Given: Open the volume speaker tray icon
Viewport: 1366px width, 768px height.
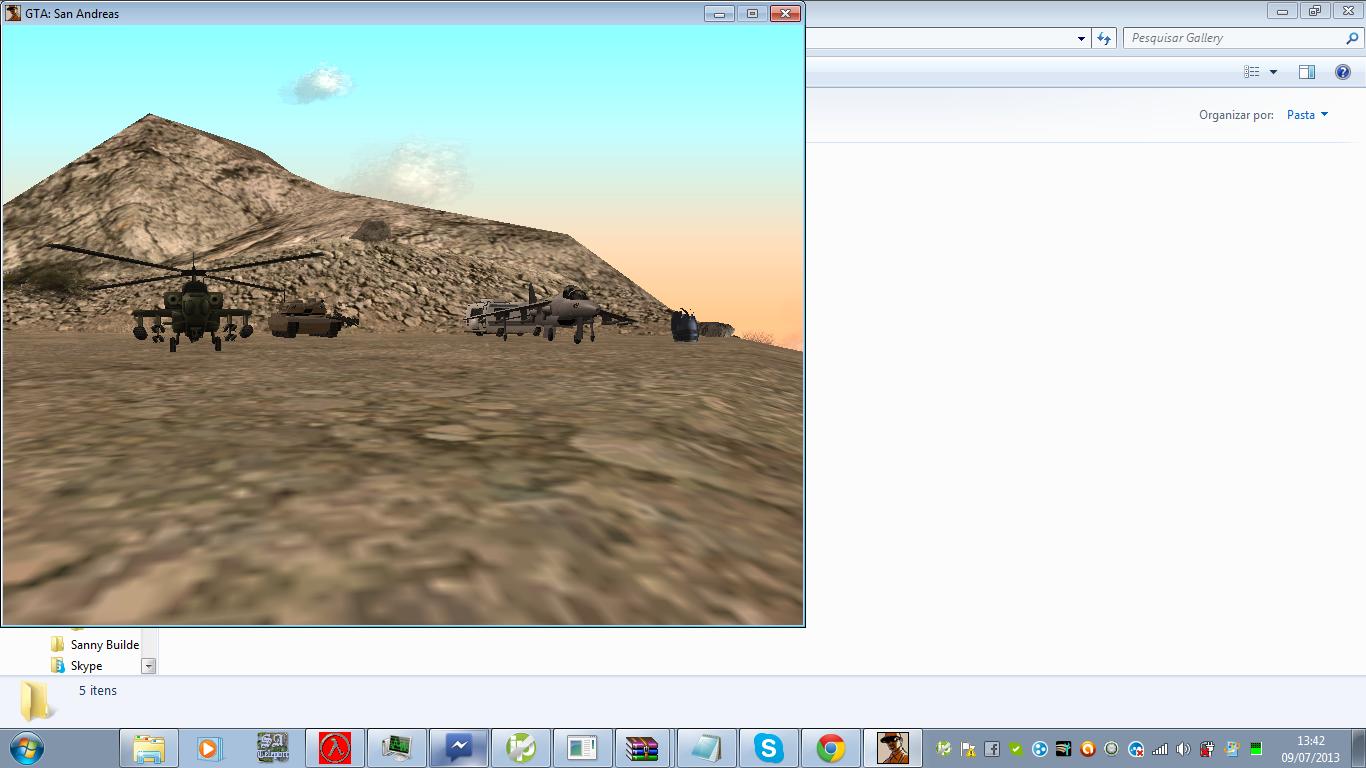Looking at the screenshot, I should click(x=1184, y=749).
